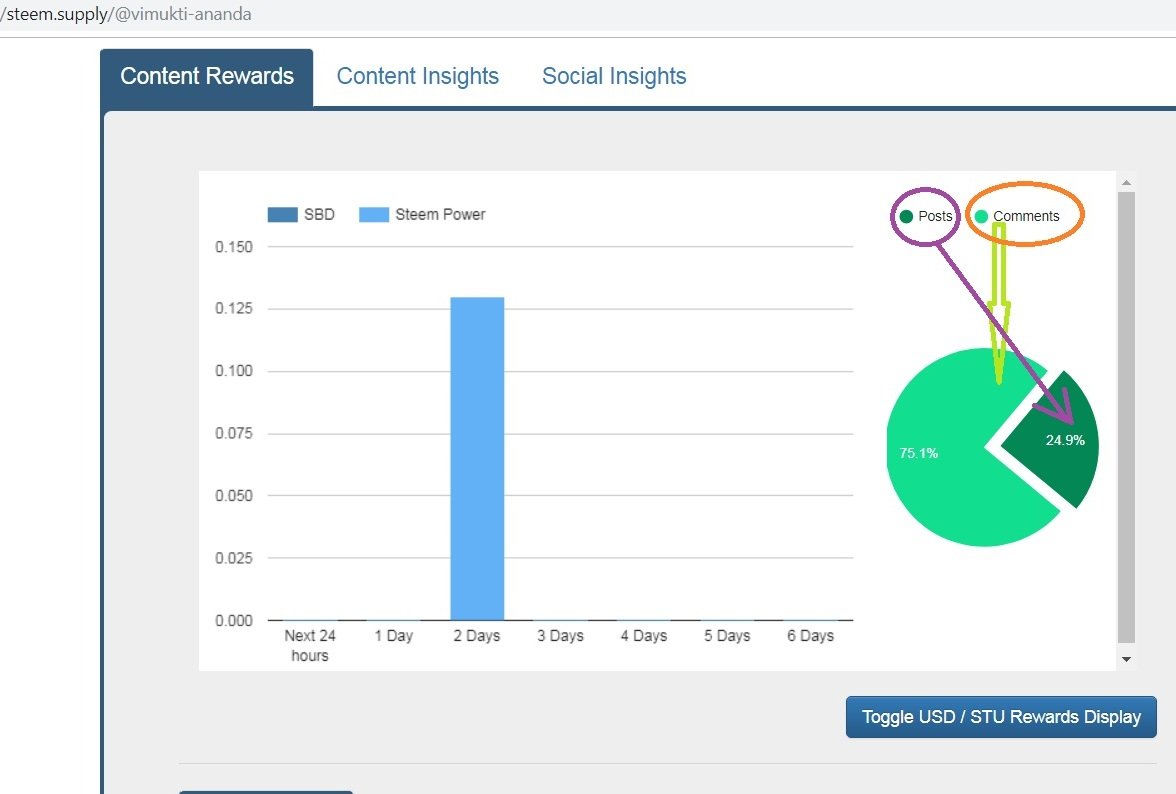Click the '0.150' y-axis value
Viewport: 1176px width, 794px height.
pos(234,247)
